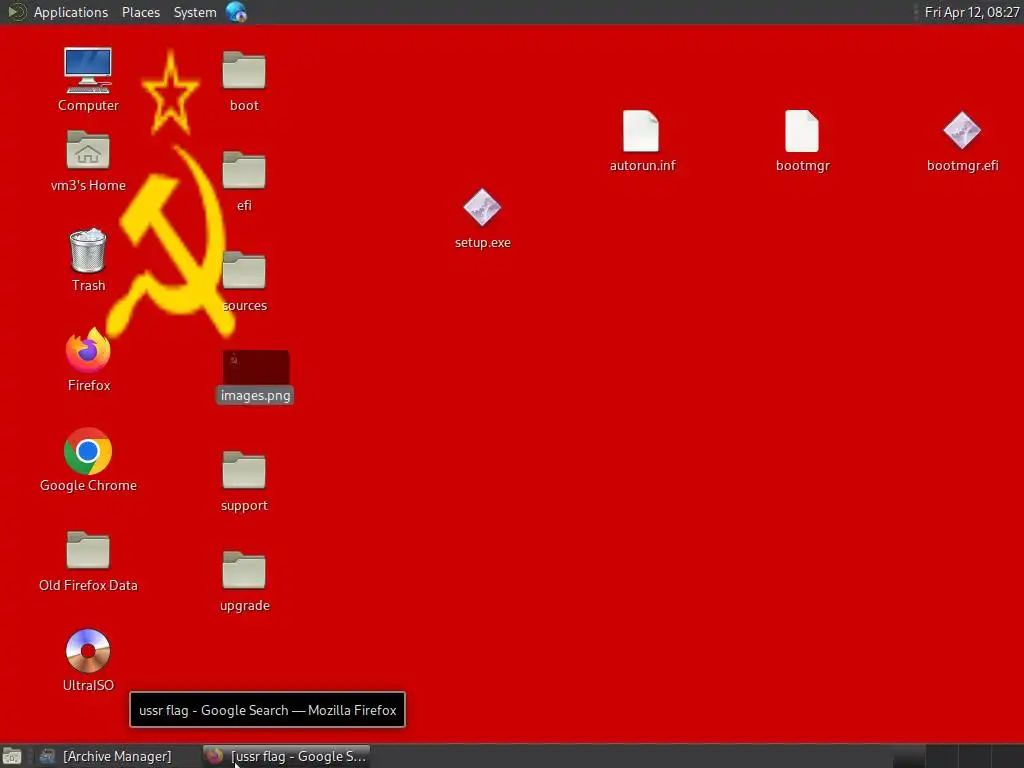Launch Google Chrome from the desktop
The height and width of the screenshot is (768, 1024).
(x=88, y=451)
